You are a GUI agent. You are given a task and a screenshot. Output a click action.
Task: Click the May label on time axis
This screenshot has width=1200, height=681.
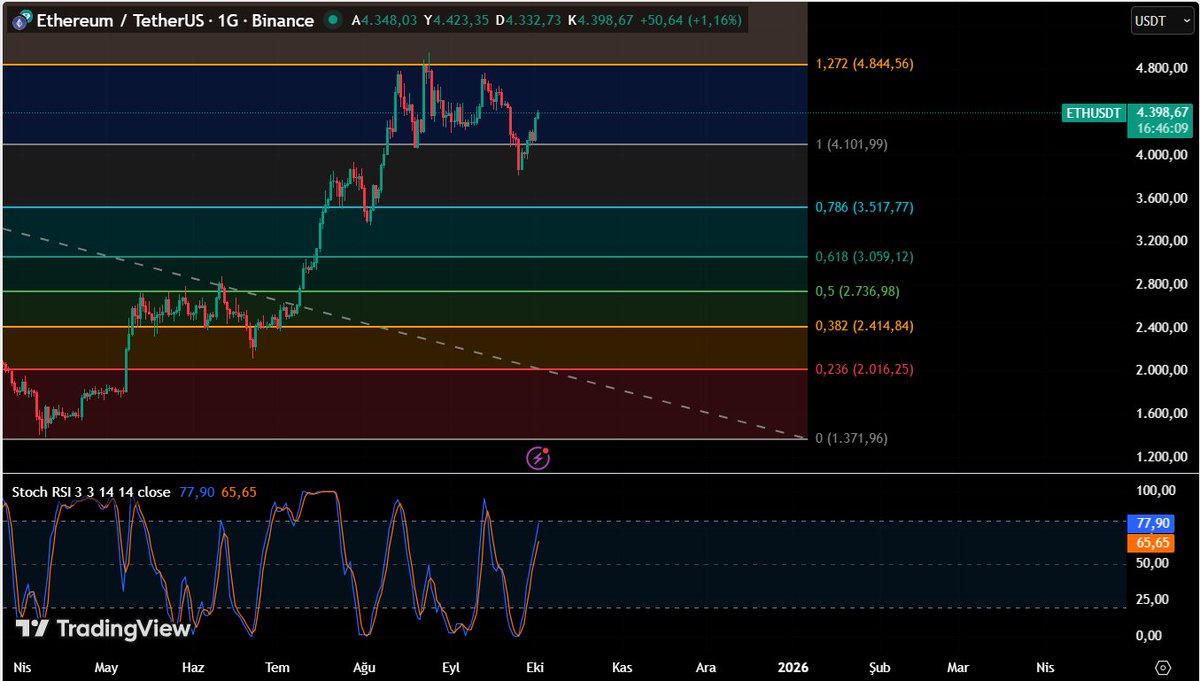[x=107, y=667]
